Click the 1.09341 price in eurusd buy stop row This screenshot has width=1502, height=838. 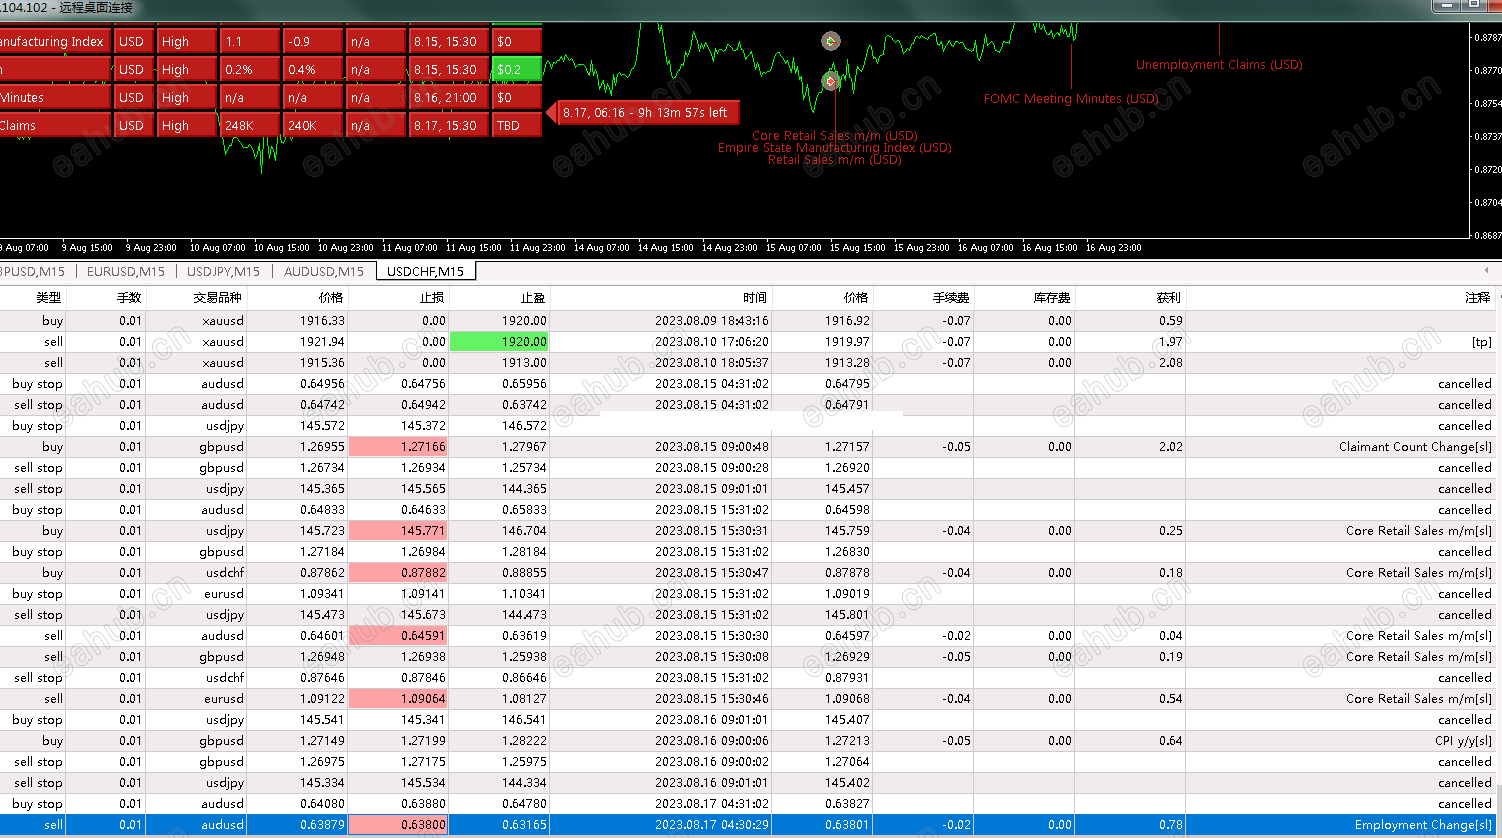point(322,593)
